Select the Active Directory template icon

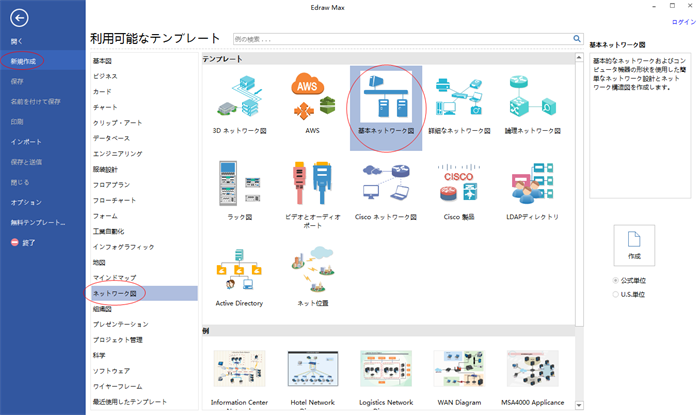(x=239, y=270)
